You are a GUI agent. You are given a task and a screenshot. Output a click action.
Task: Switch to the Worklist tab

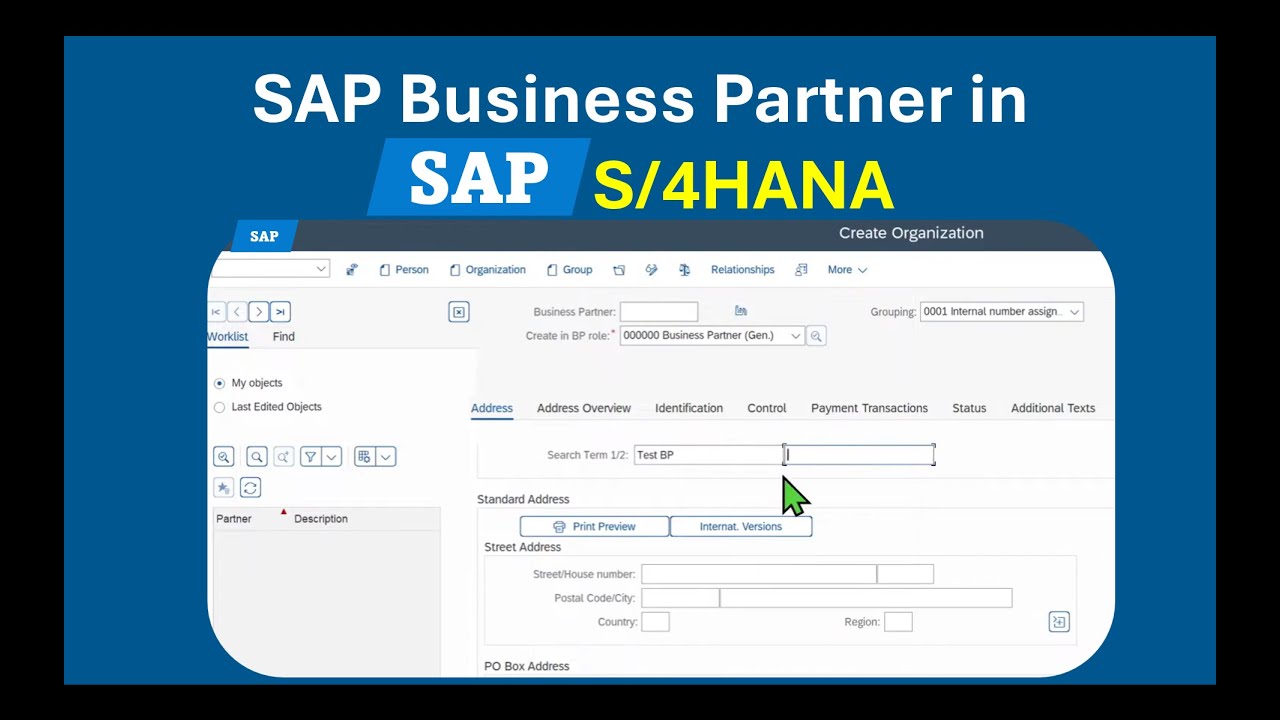point(228,337)
